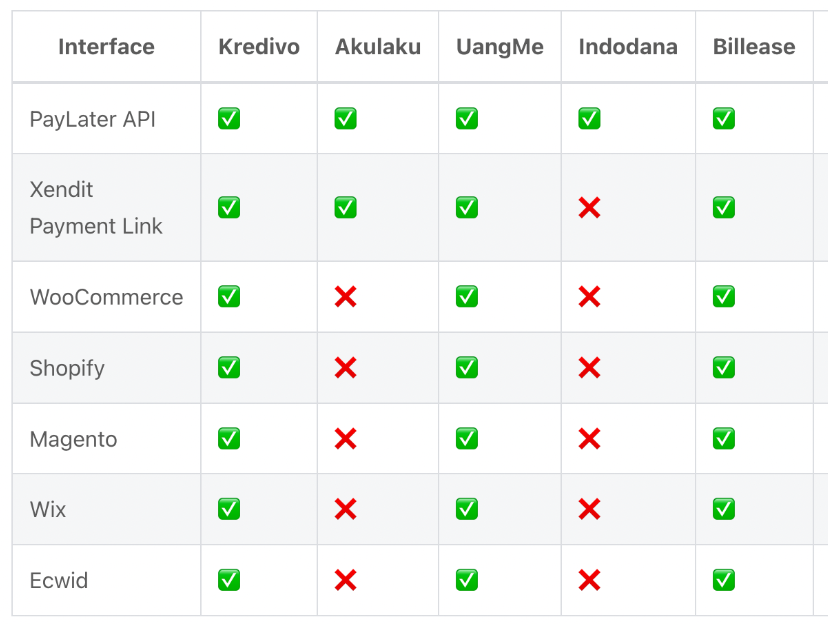Click the Shopify row label

67,368
